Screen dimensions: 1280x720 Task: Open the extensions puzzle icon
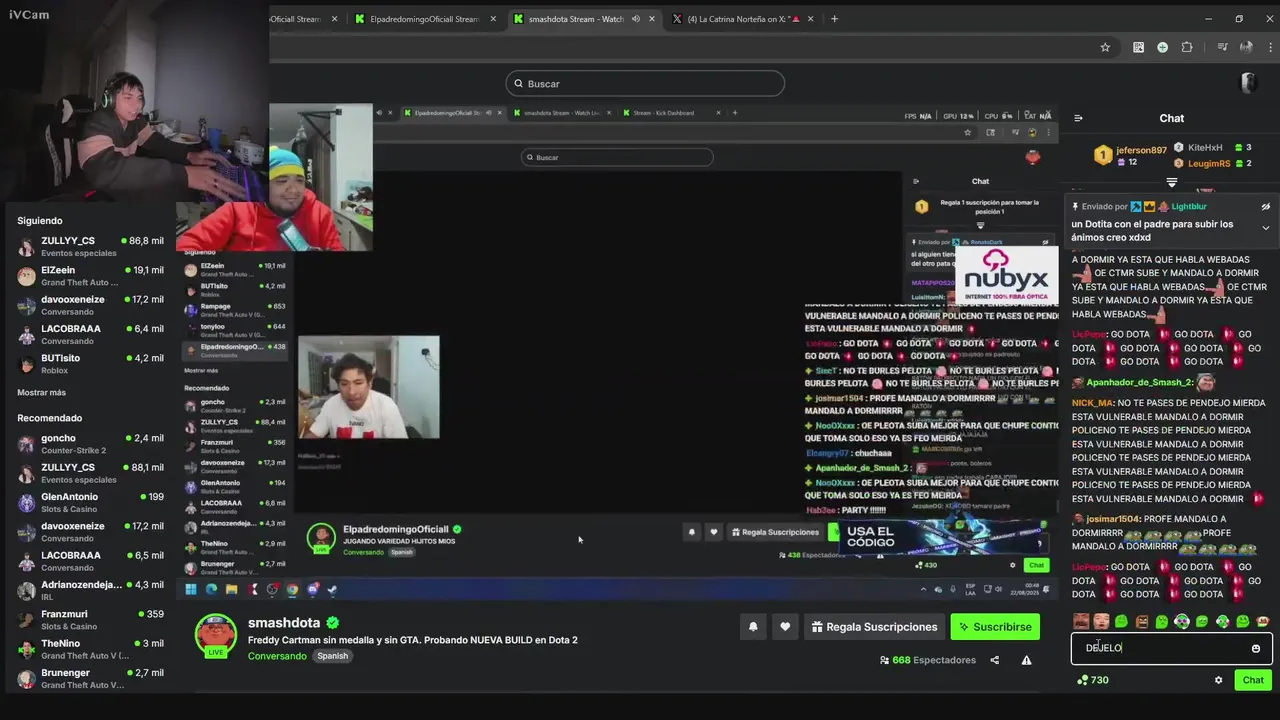[x=1187, y=47]
